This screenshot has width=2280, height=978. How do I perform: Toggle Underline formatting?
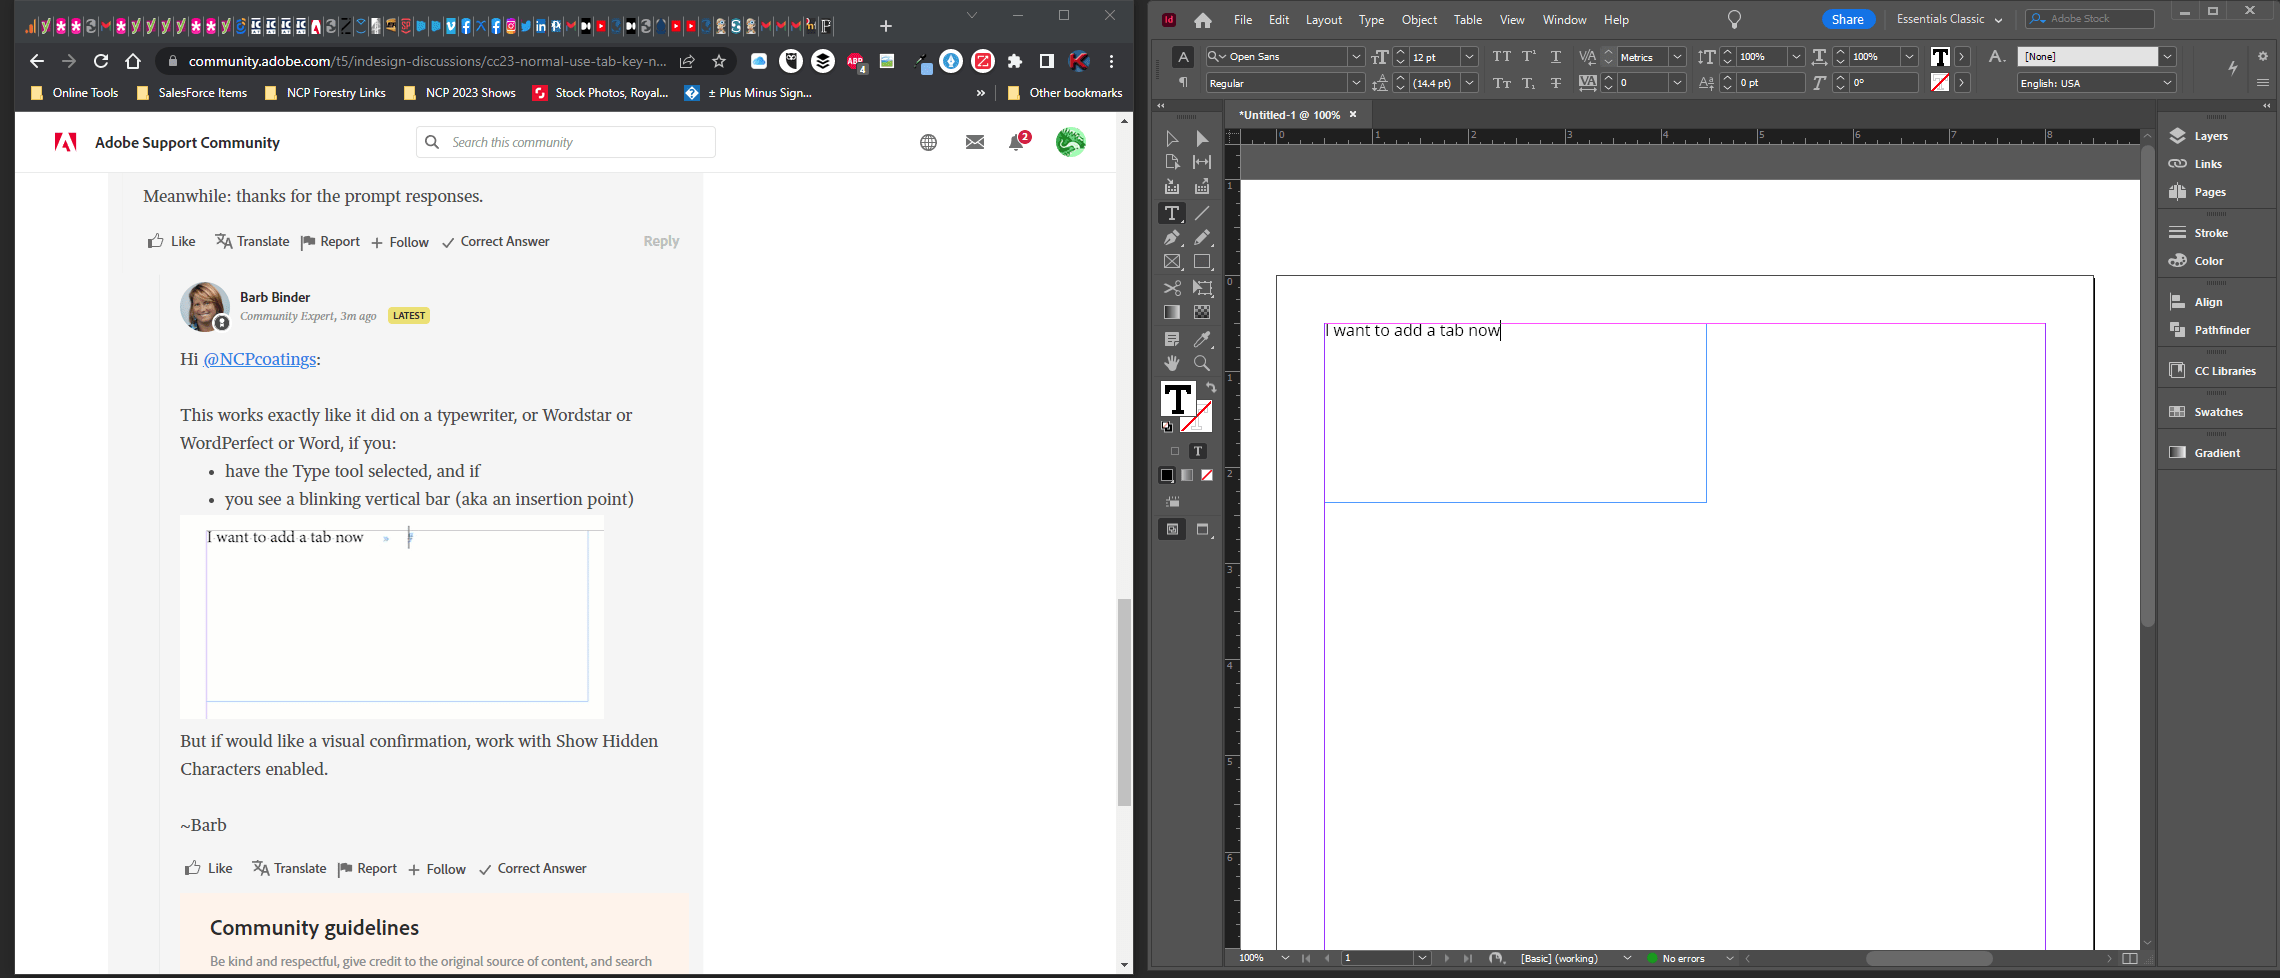pos(1556,57)
